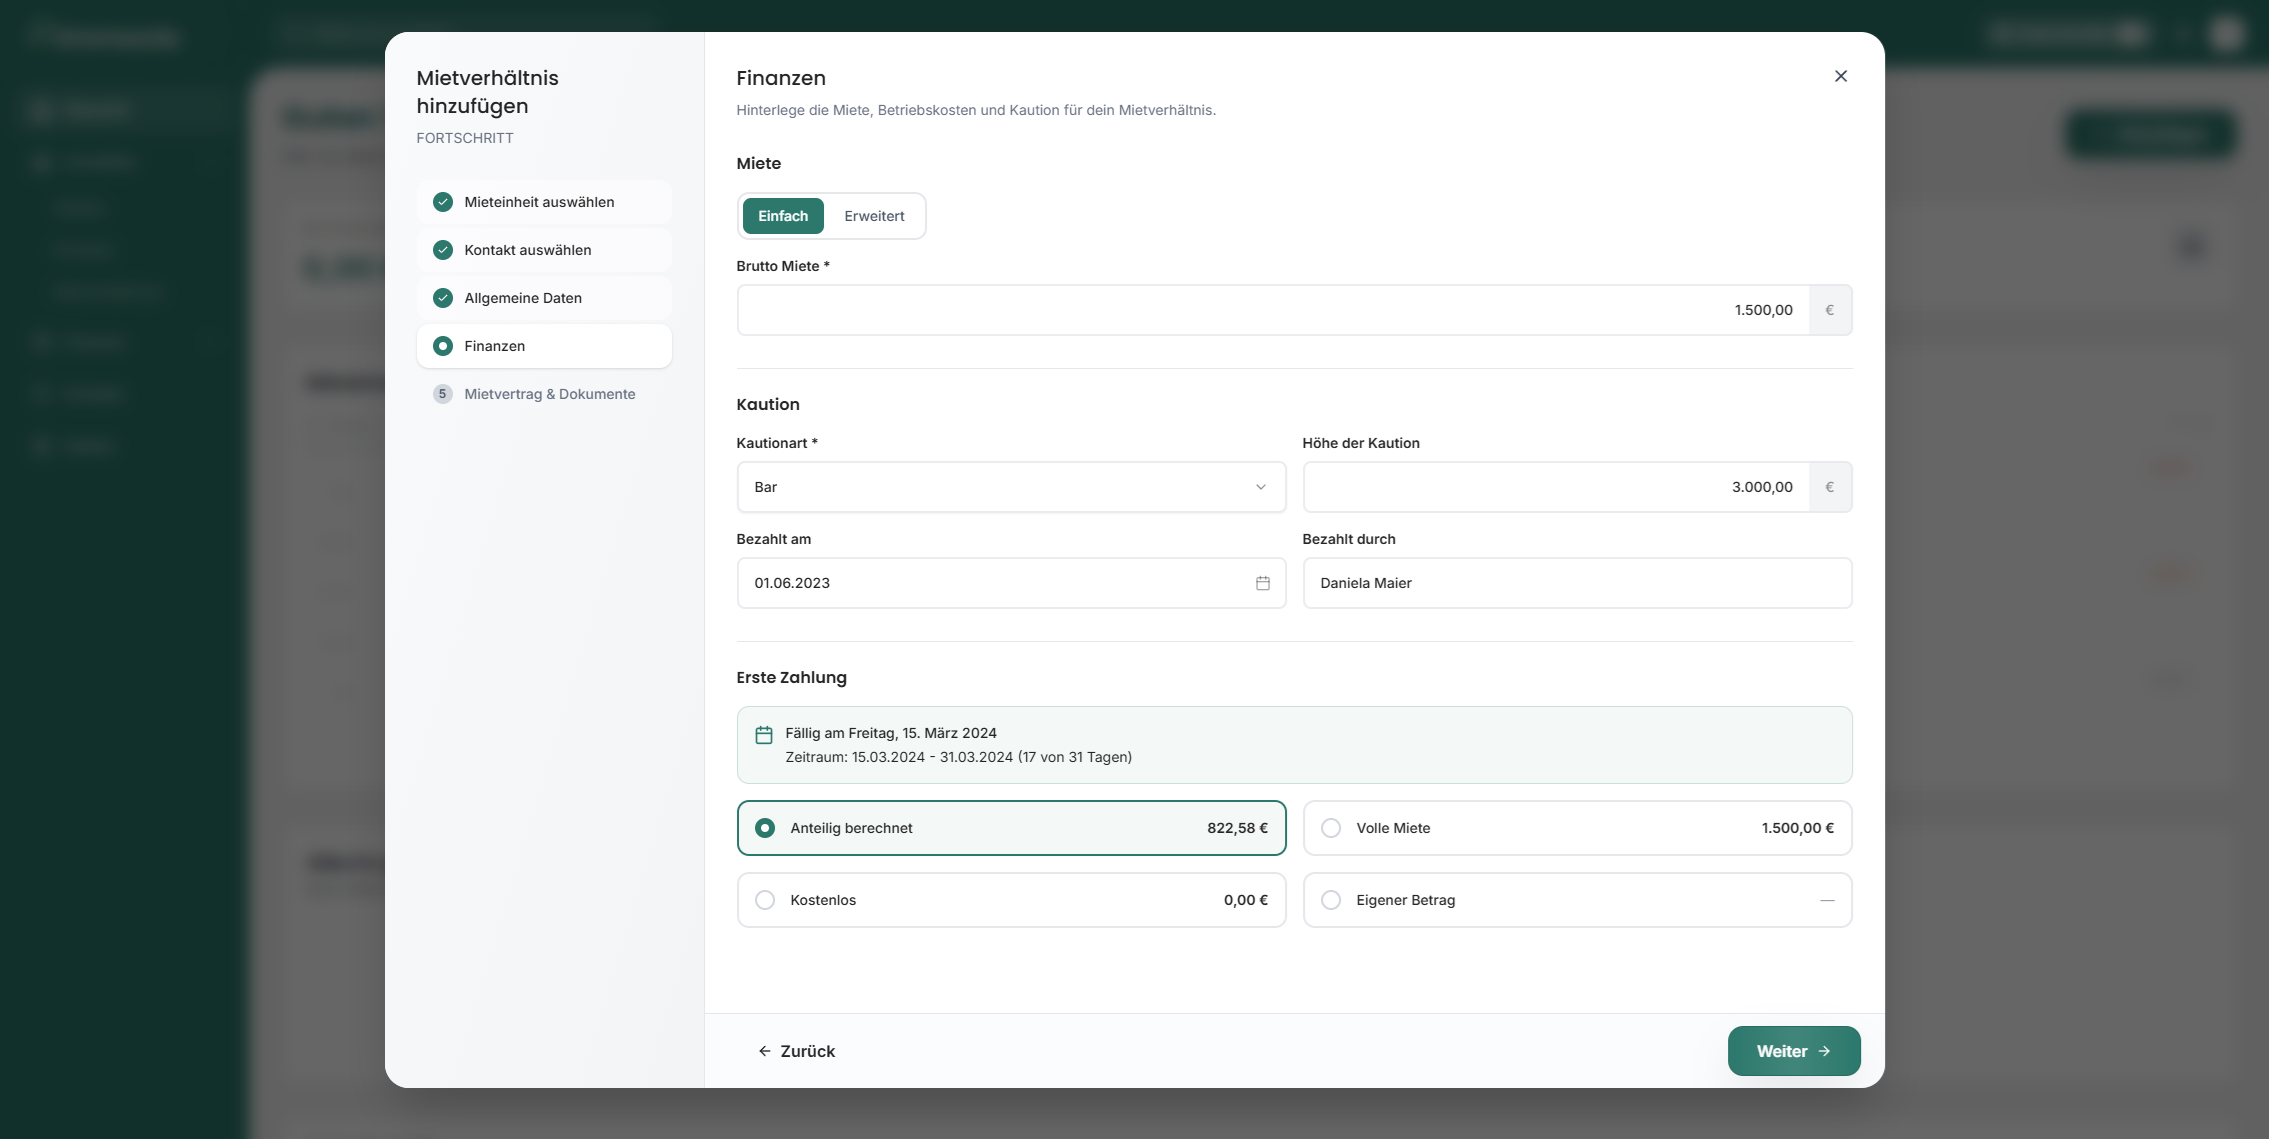
Task: Click the checkmark icon for Kontakt auswählen
Action: coord(443,250)
